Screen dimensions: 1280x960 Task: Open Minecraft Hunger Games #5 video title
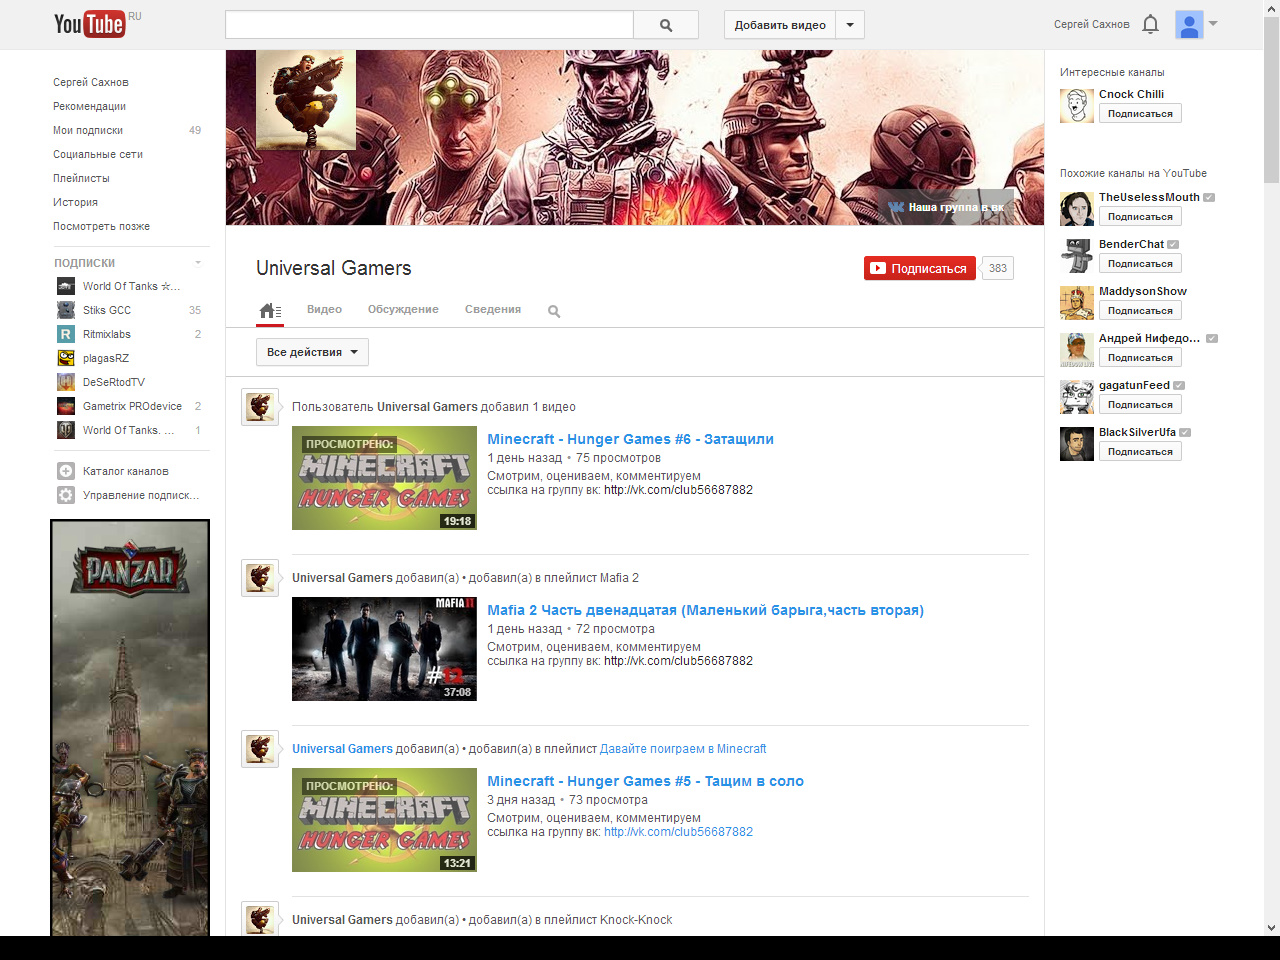coord(645,781)
